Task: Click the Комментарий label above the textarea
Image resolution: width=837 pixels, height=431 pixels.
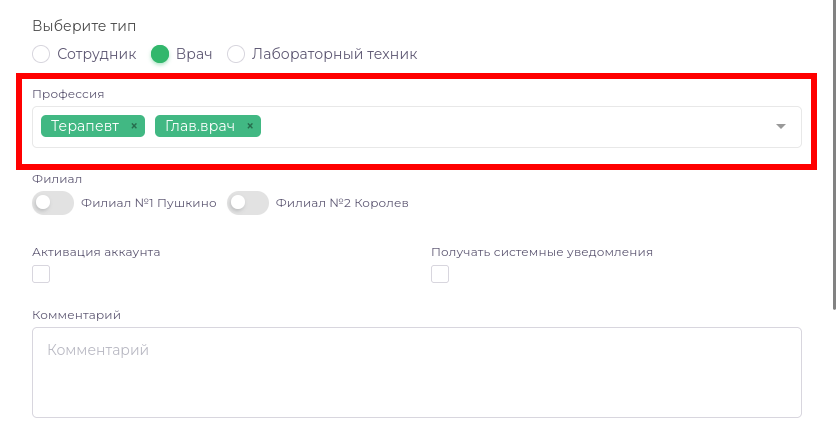Action: 76,315
